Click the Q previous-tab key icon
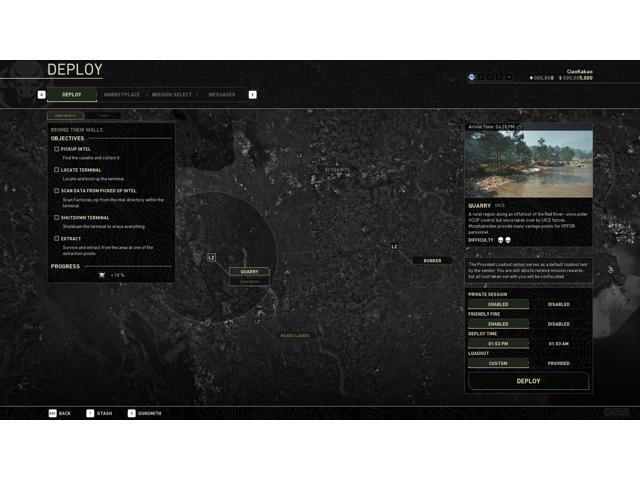The image size is (640, 480). pyautogui.click(x=42, y=95)
